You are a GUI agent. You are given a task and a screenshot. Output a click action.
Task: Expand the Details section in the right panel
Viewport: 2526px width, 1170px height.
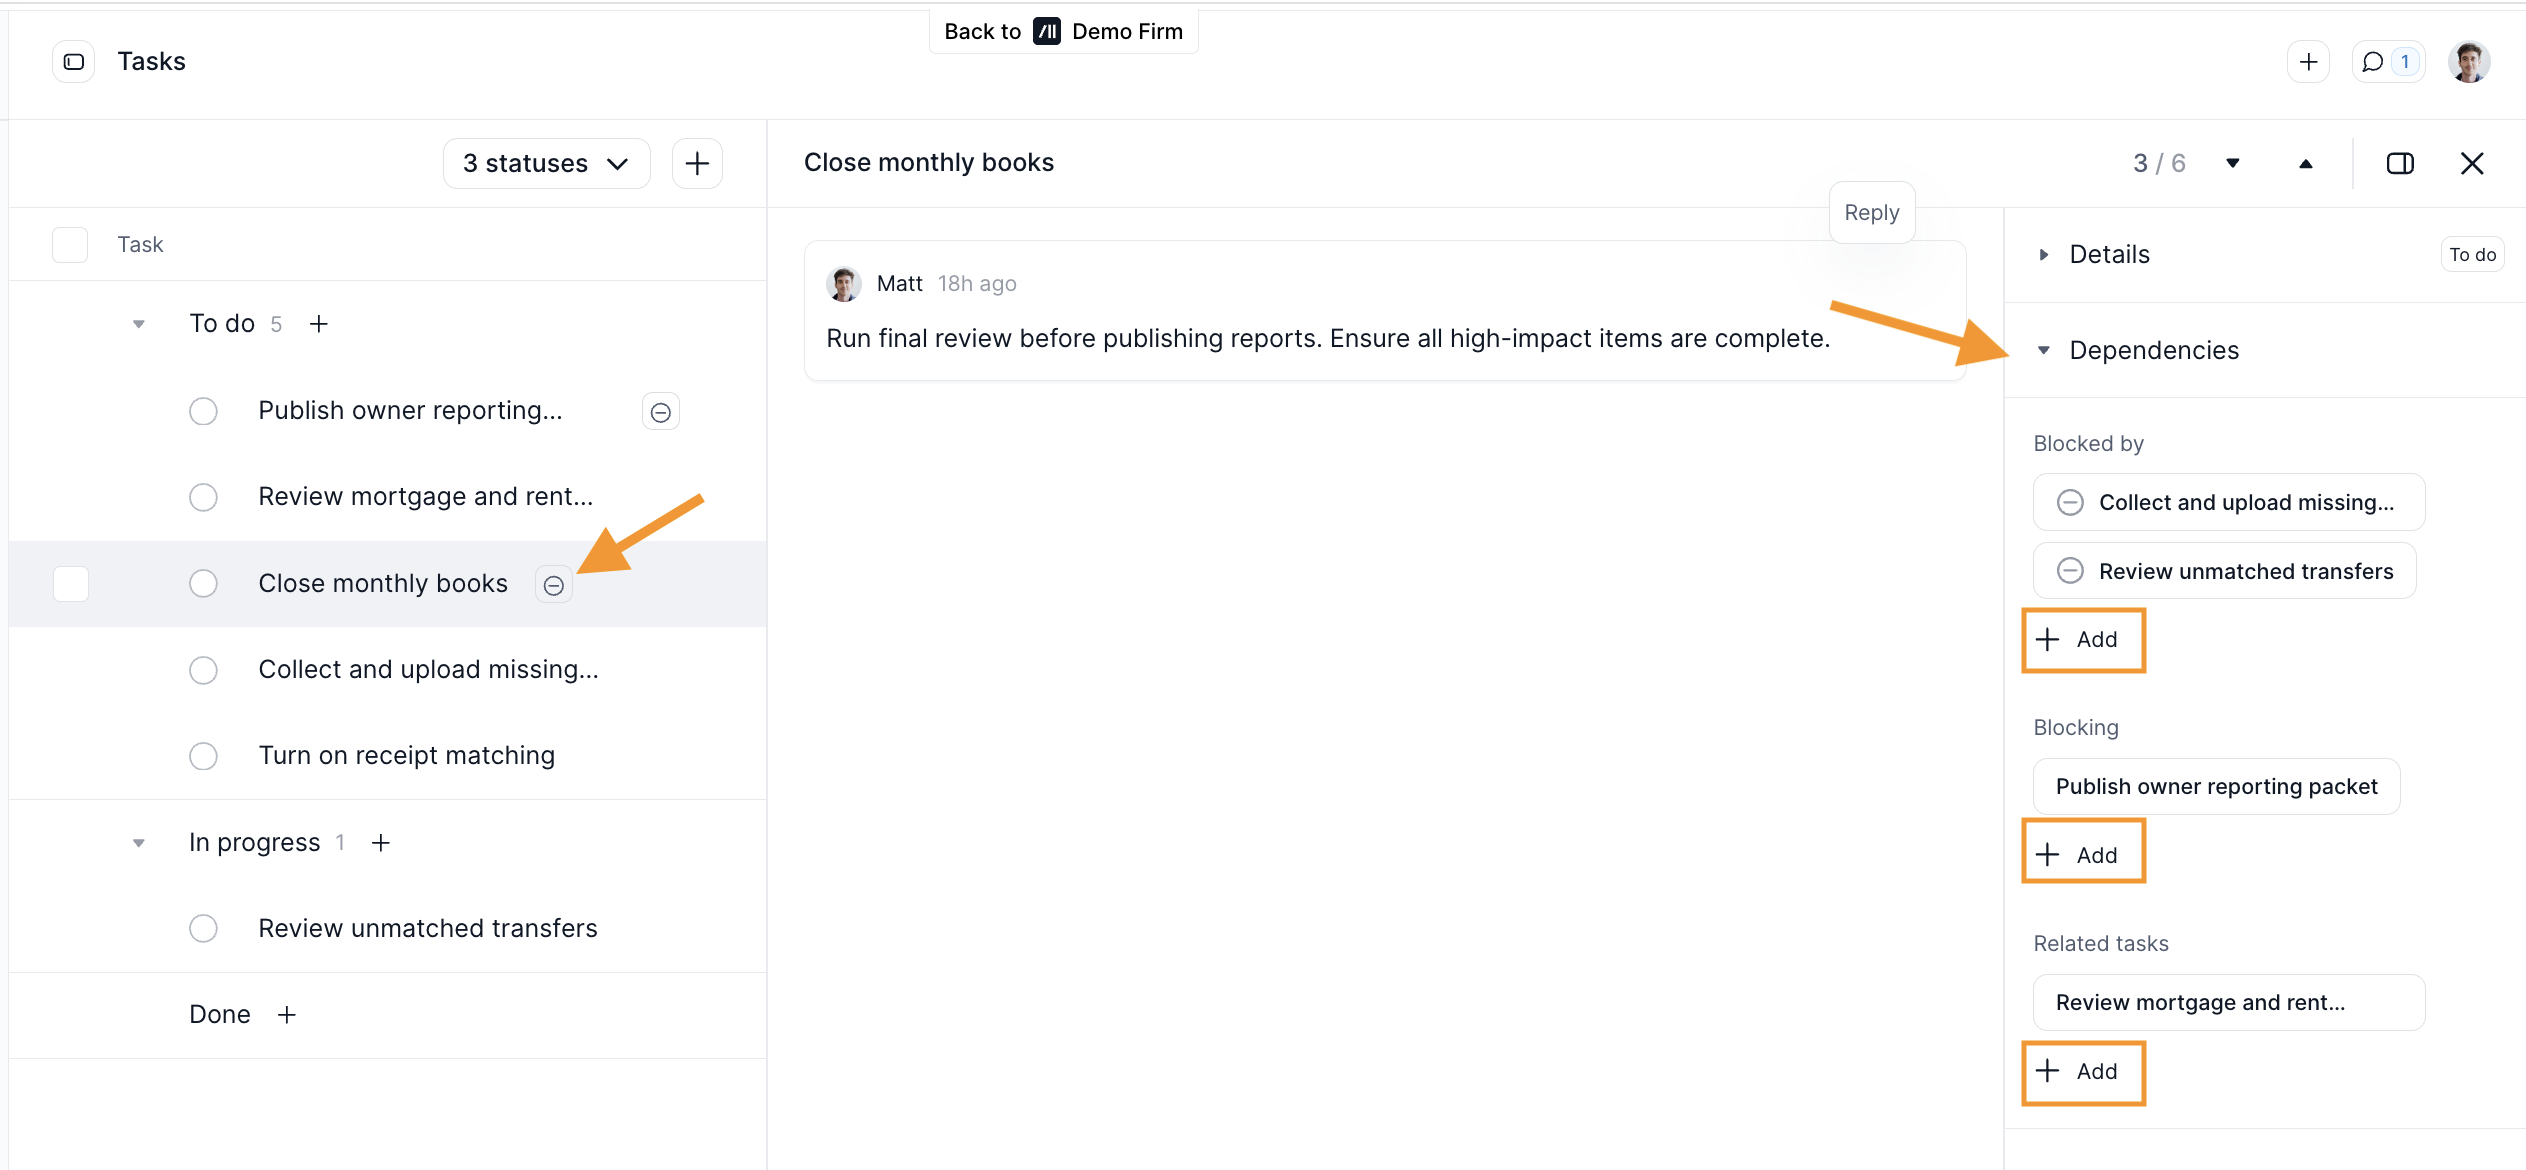(2043, 254)
